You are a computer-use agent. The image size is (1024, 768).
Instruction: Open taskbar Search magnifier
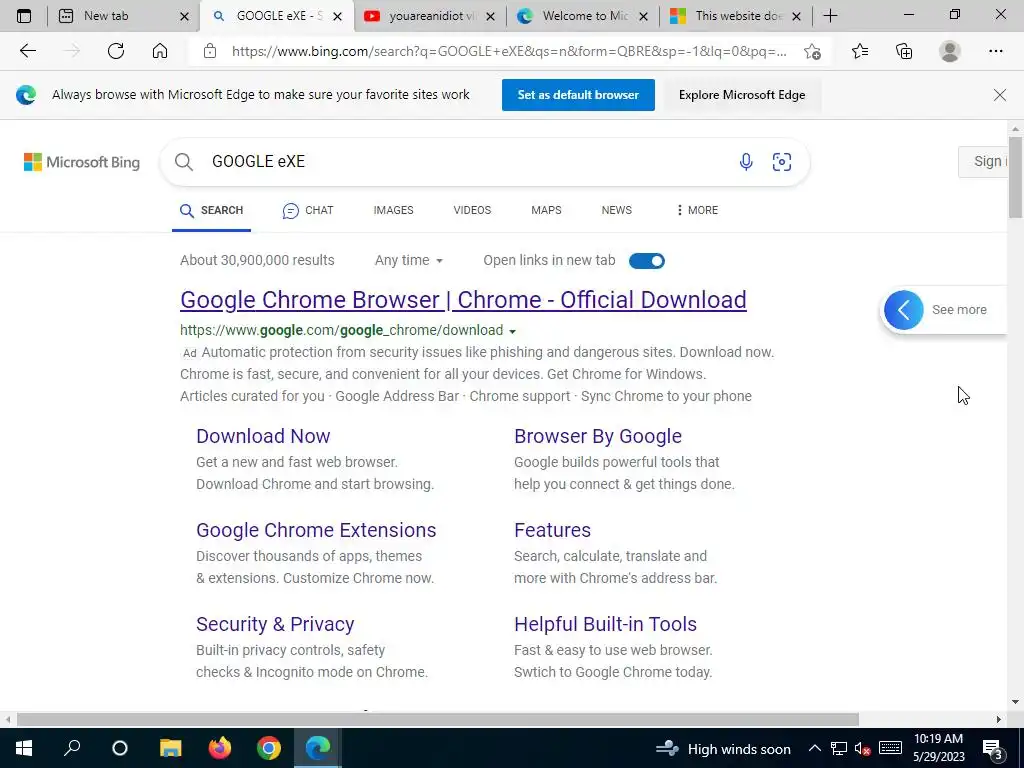pos(72,748)
